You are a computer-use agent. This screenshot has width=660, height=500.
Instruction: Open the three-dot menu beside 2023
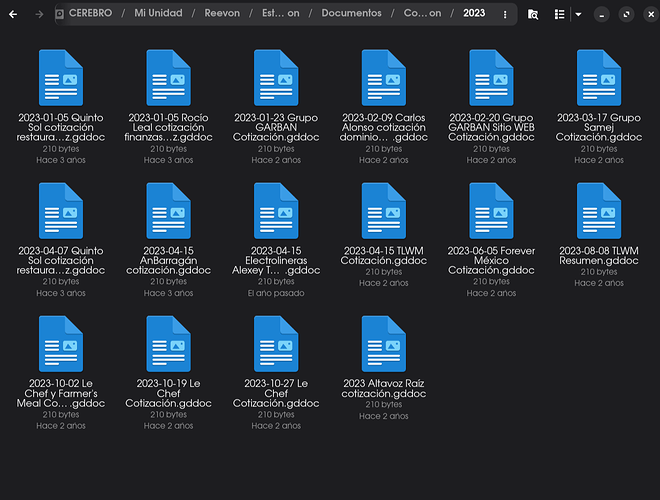[503, 14]
